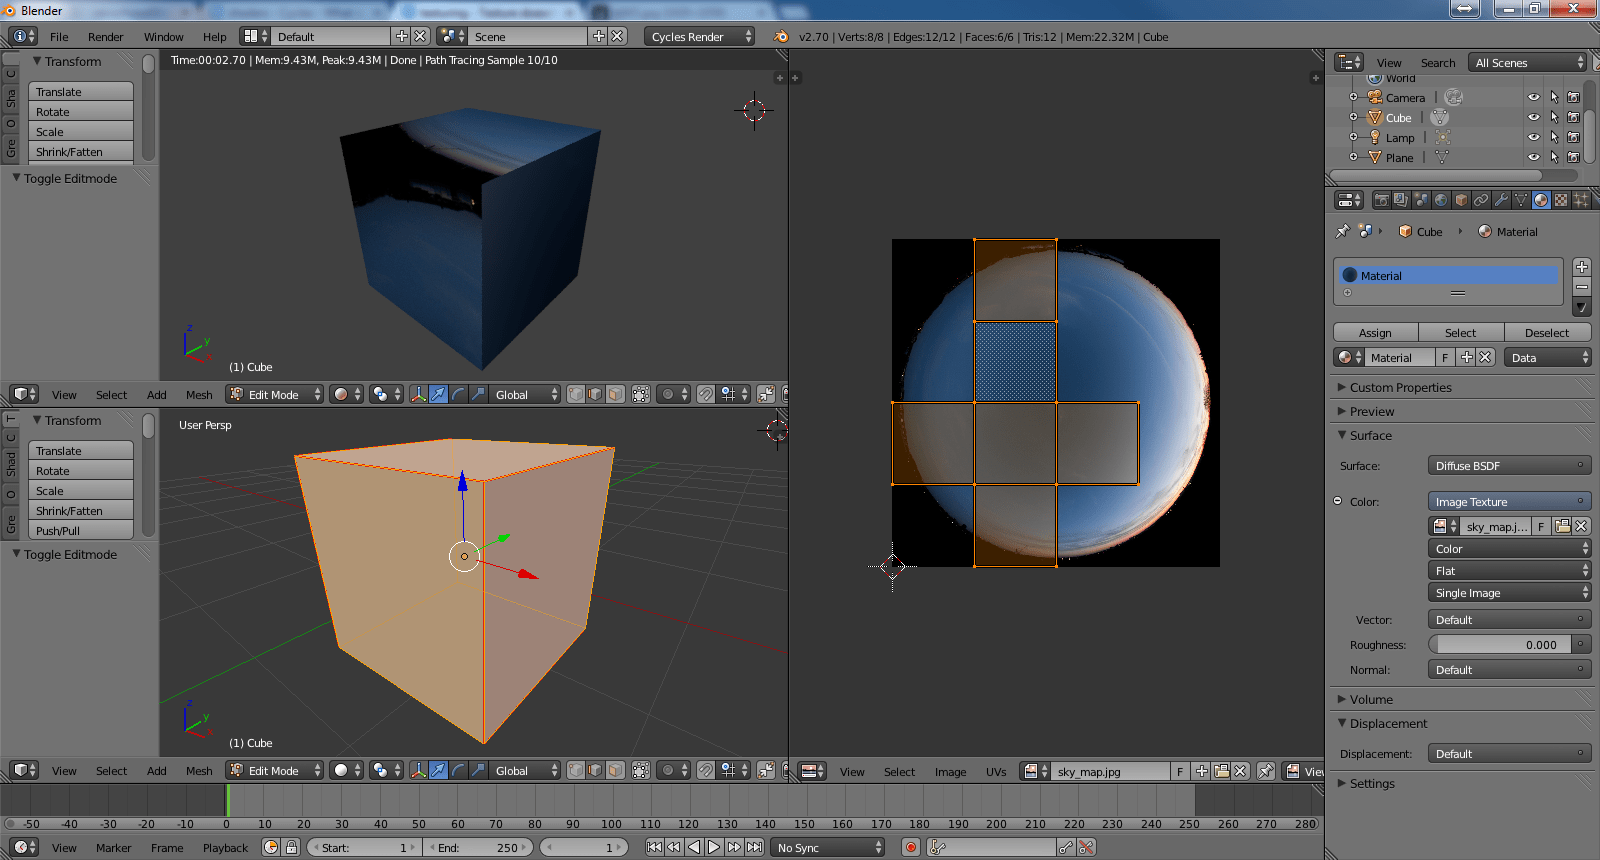The image size is (1600, 860).
Task: Toggle limit selection to visible, lower viewport
Action: pyautogui.click(x=641, y=770)
